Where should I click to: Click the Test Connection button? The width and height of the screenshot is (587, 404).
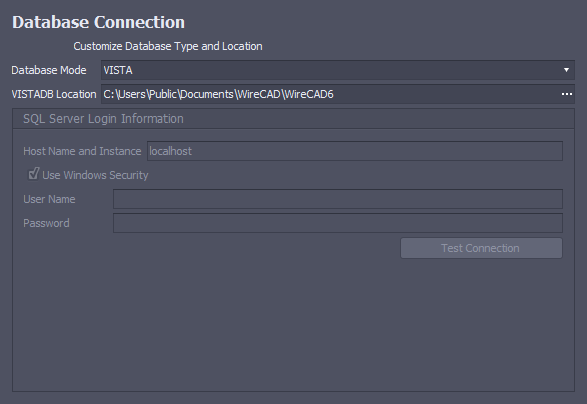pyautogui.click(x=481, y=248)
